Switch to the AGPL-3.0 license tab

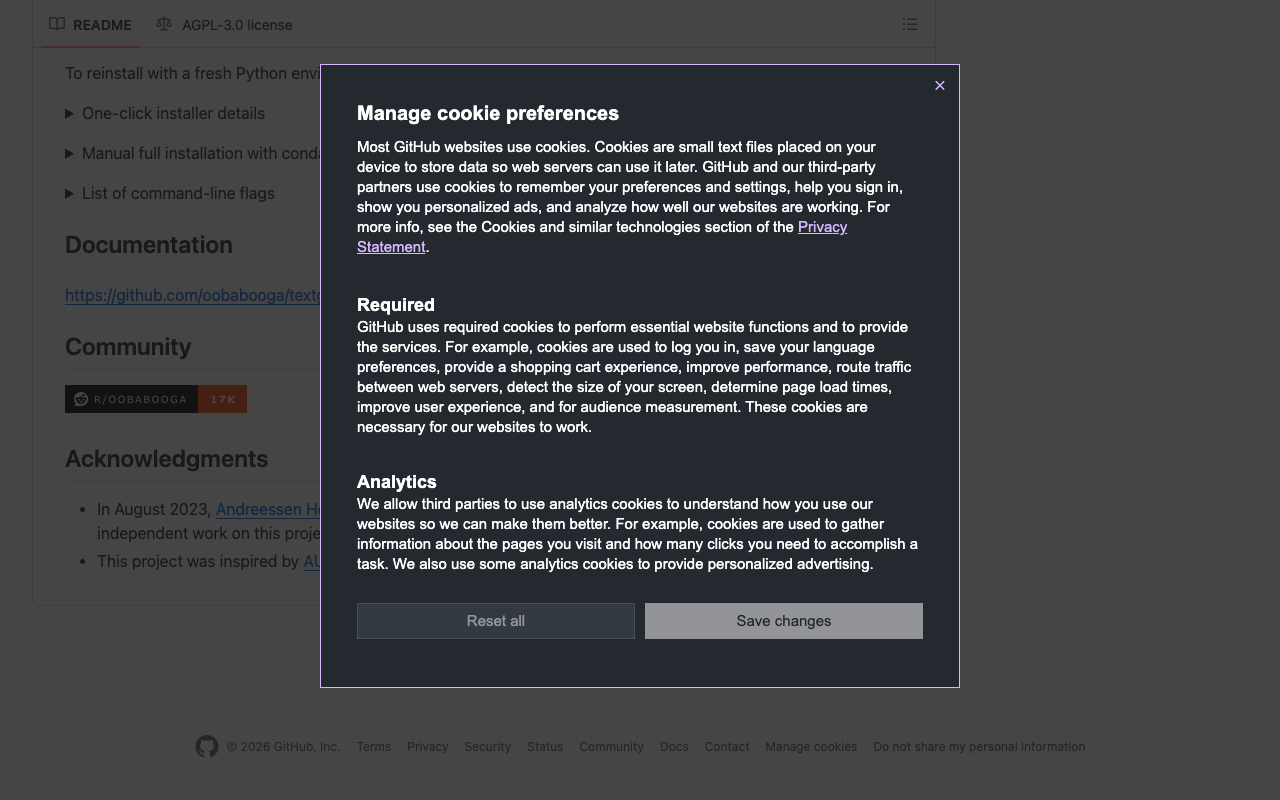[225, 24]
